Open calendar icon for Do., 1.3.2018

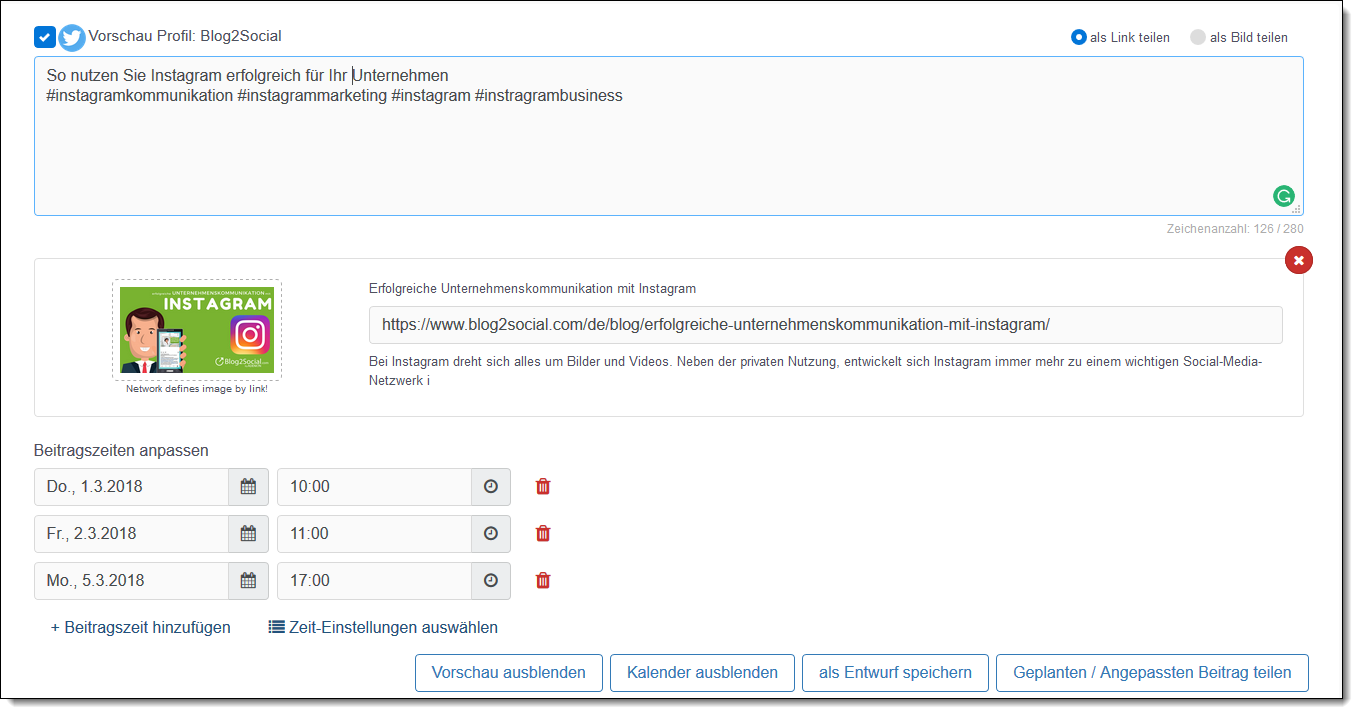[x=248, y=487]
